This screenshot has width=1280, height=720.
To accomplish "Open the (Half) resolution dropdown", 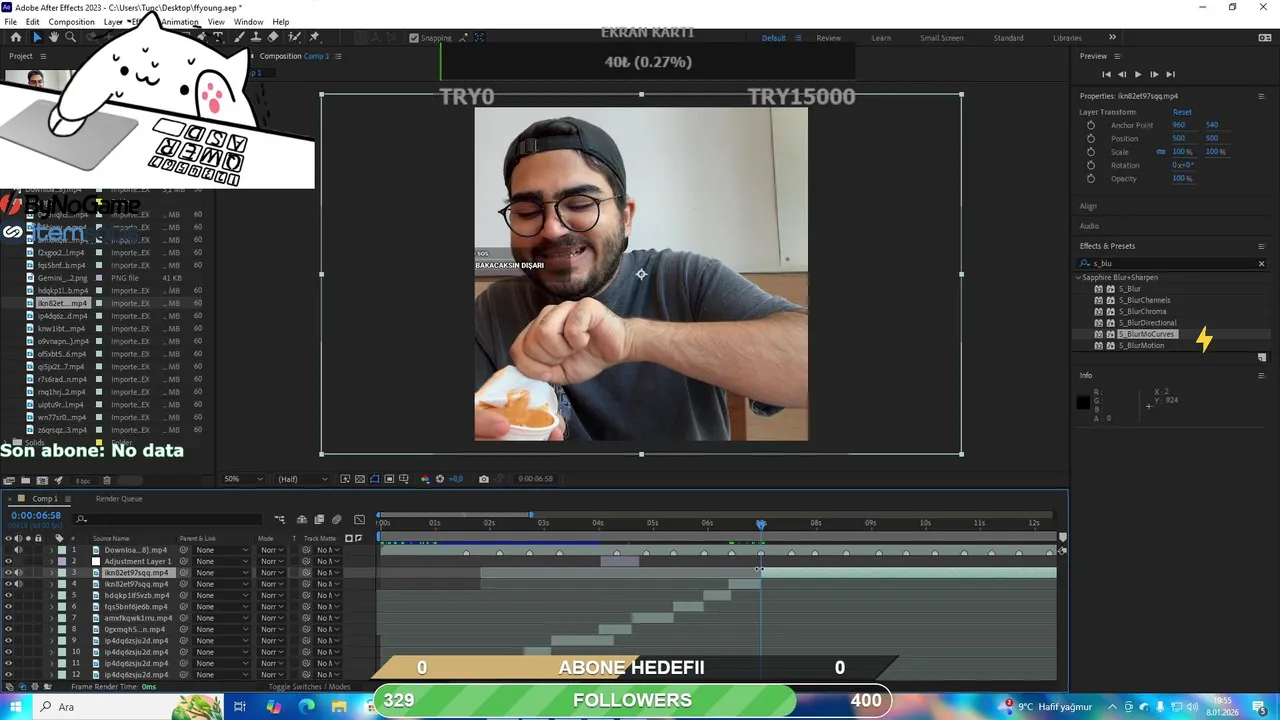I will coord(303,479).
